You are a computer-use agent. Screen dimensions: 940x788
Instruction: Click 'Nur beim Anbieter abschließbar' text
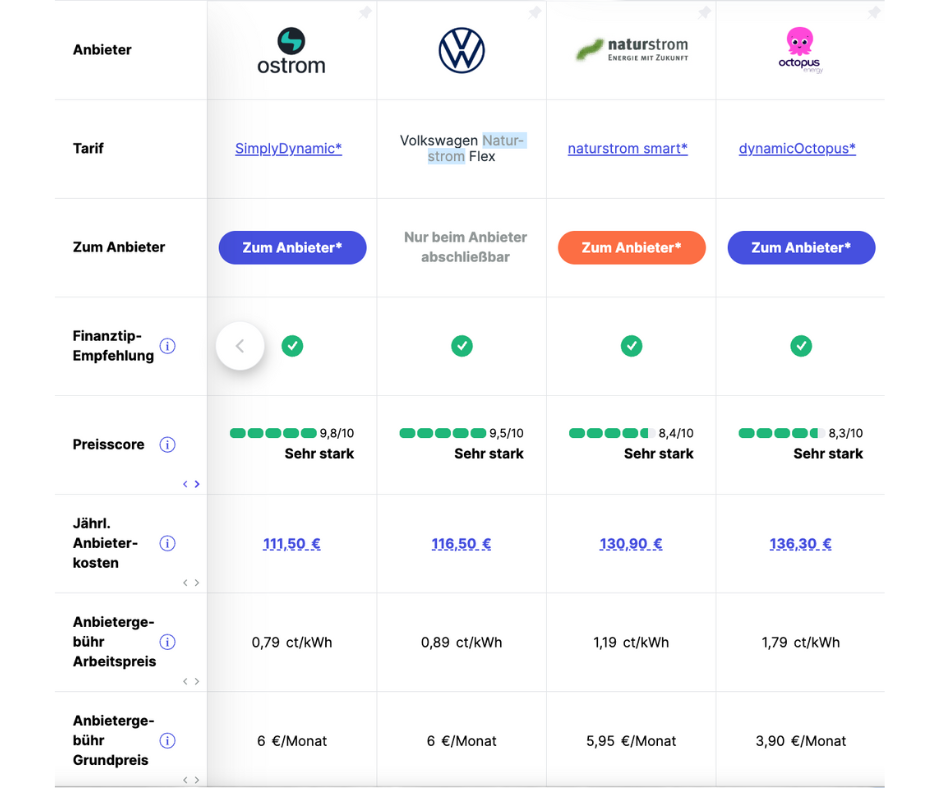pos(465,247)
